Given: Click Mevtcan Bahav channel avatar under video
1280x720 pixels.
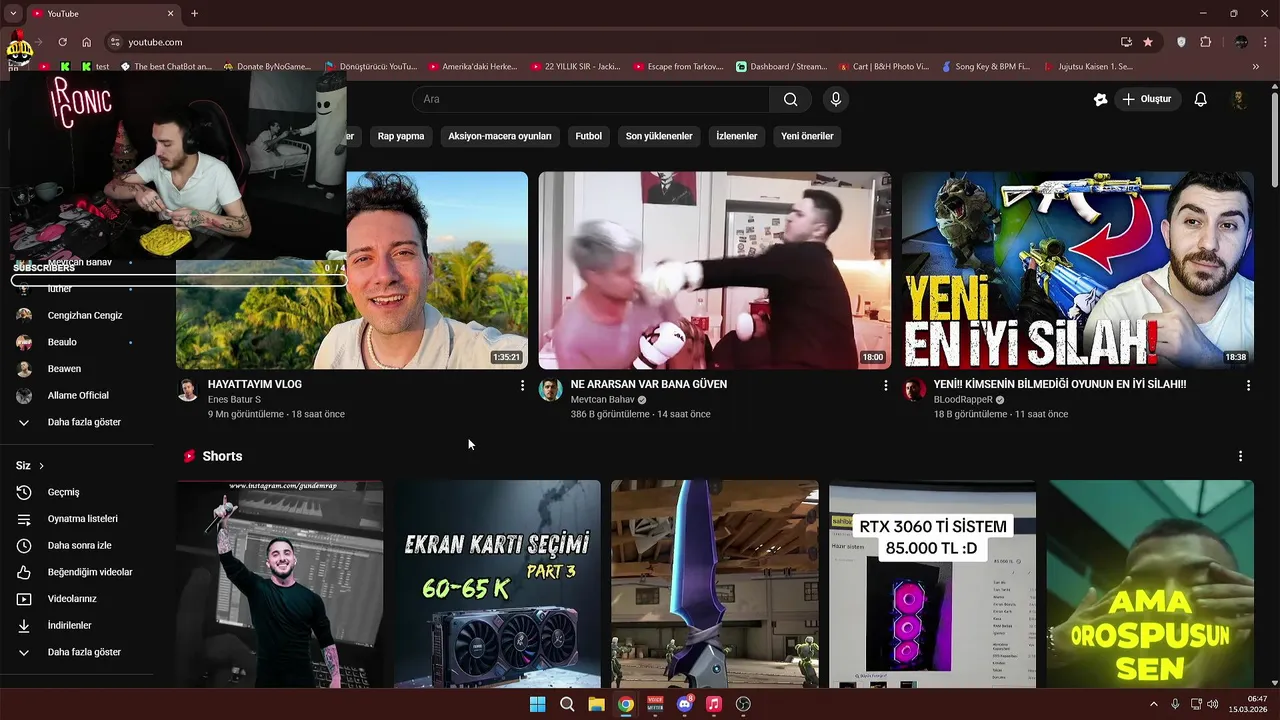Looking at the screenshot, I should point(551,390).
